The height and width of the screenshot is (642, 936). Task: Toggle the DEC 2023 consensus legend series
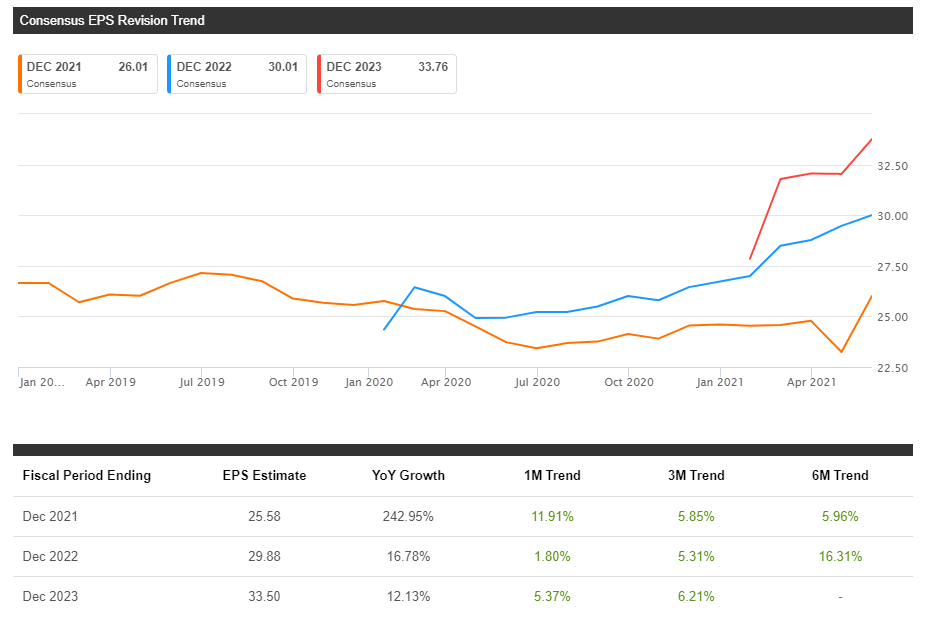point(387,74)
